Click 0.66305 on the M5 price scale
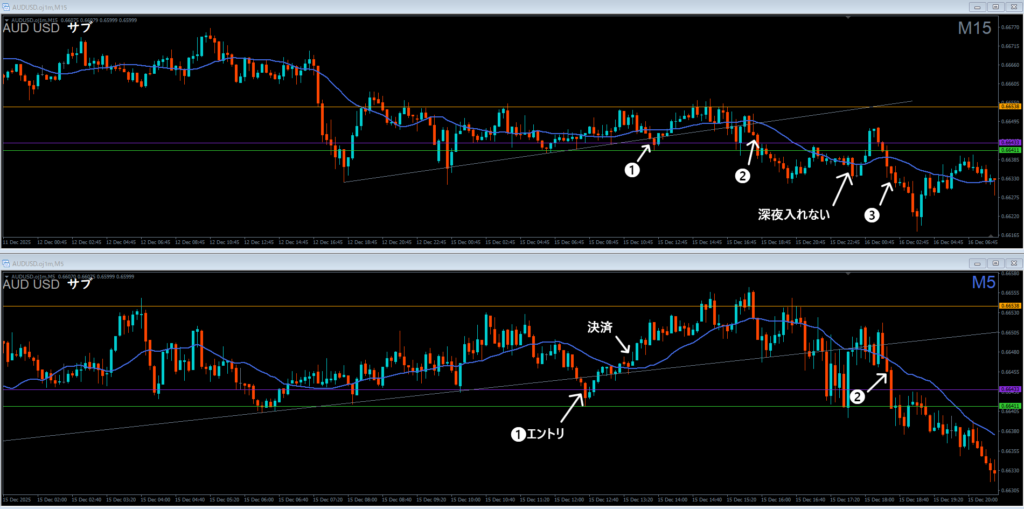 click(1012, 490)
